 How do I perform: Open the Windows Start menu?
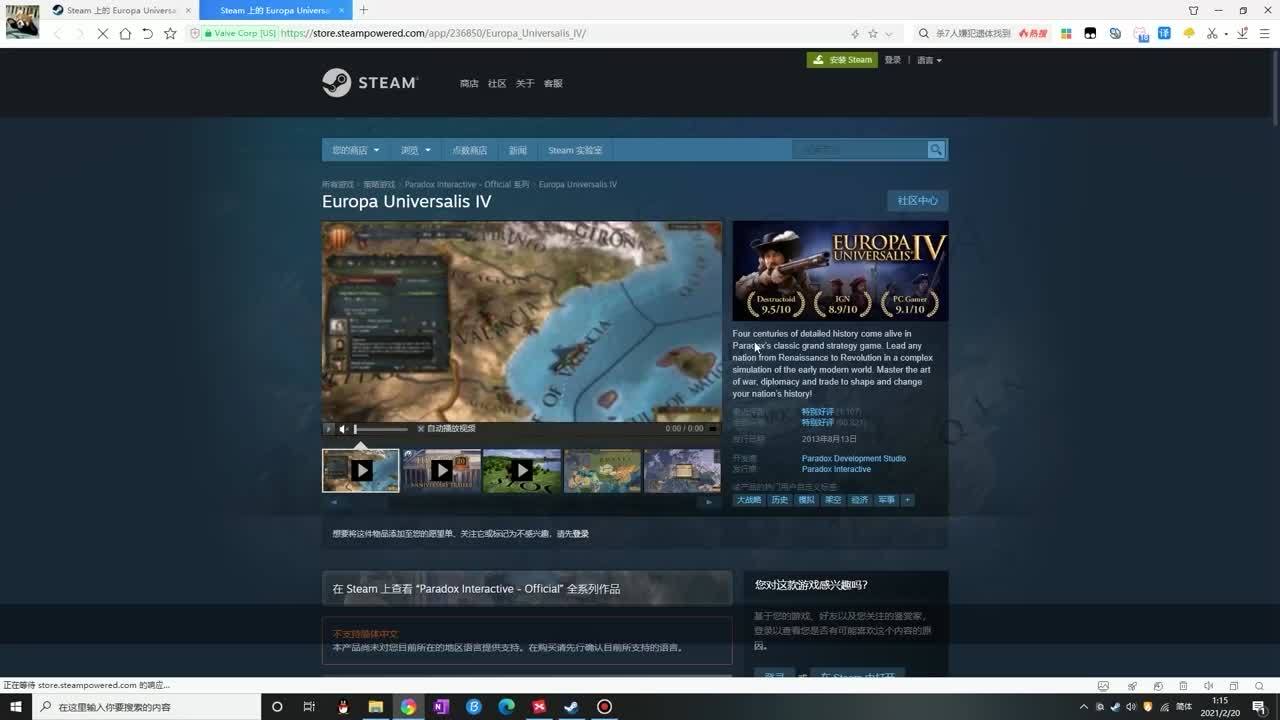click(16, 707)
